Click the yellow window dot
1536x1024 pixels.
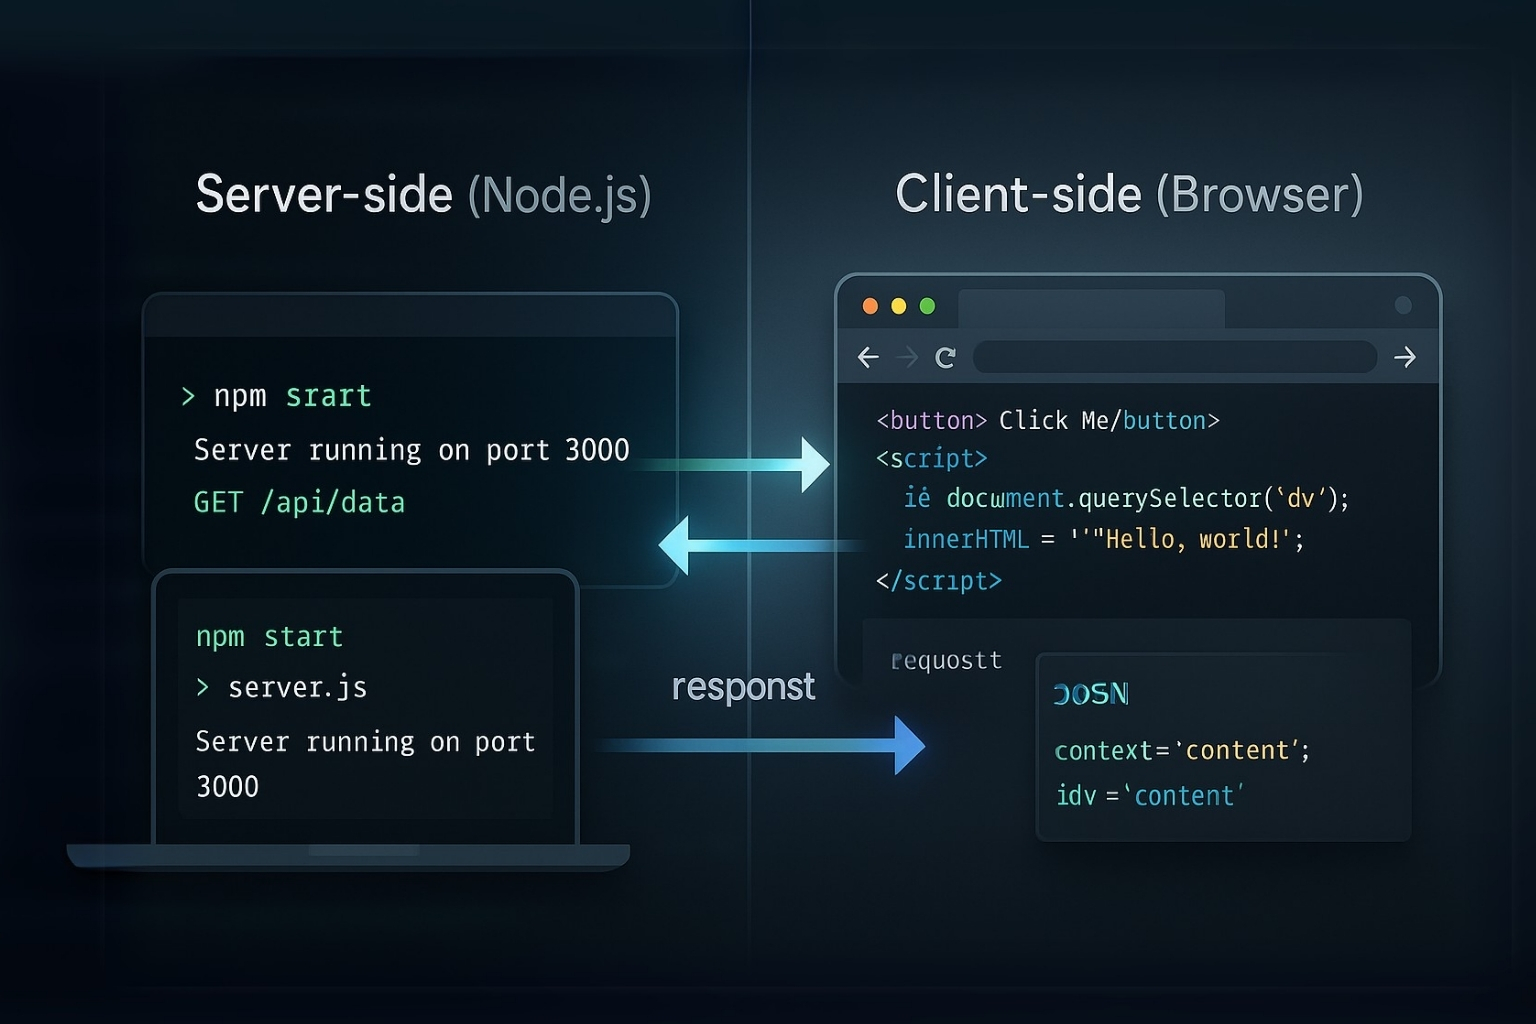click(898, 306)
